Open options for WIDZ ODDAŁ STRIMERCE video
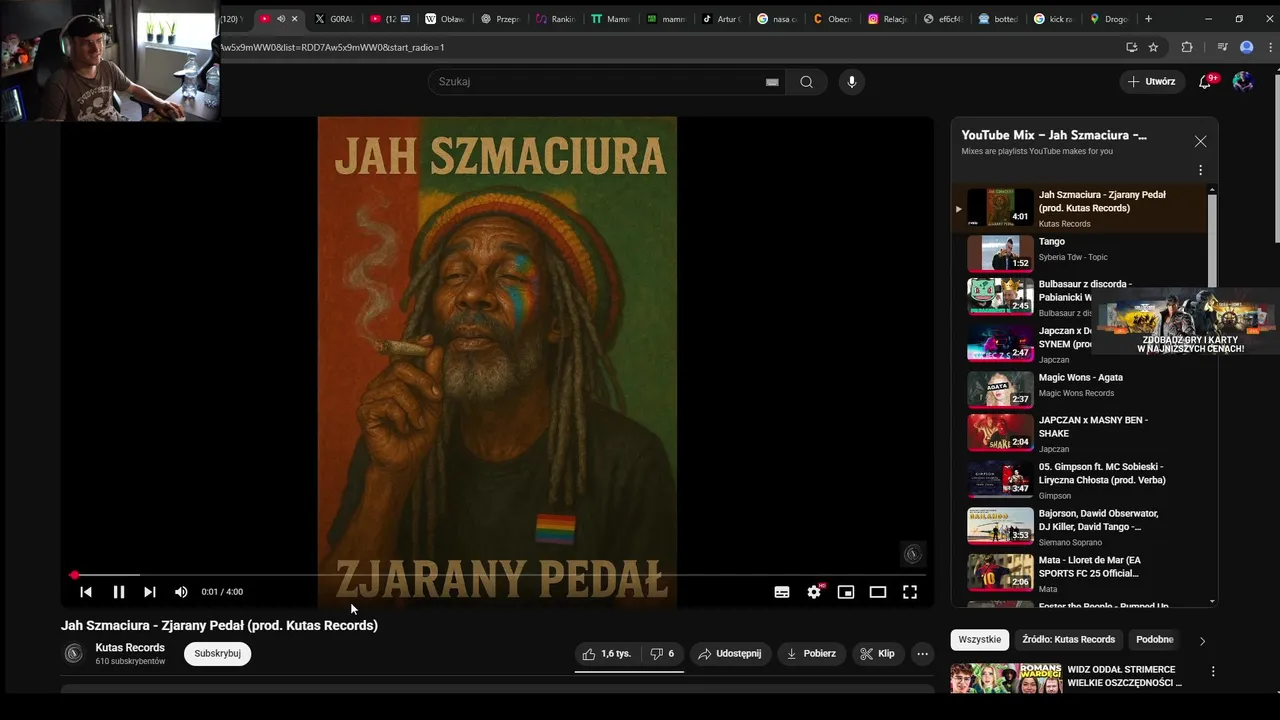The image size is (1280, 720). 1213,672
